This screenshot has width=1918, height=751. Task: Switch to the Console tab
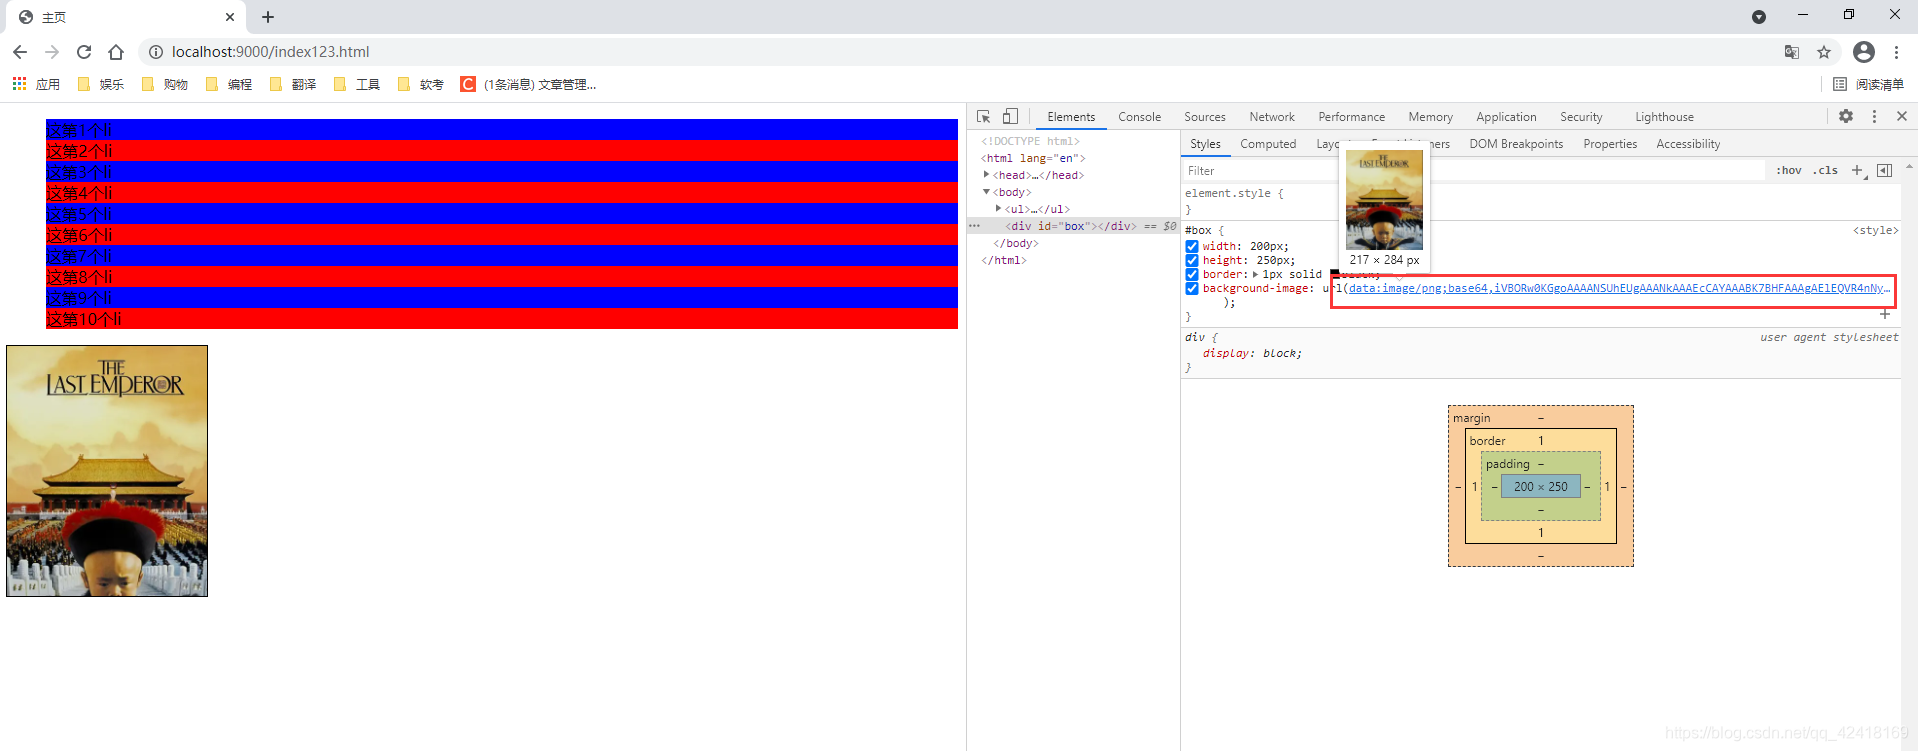click(1139, 117)
